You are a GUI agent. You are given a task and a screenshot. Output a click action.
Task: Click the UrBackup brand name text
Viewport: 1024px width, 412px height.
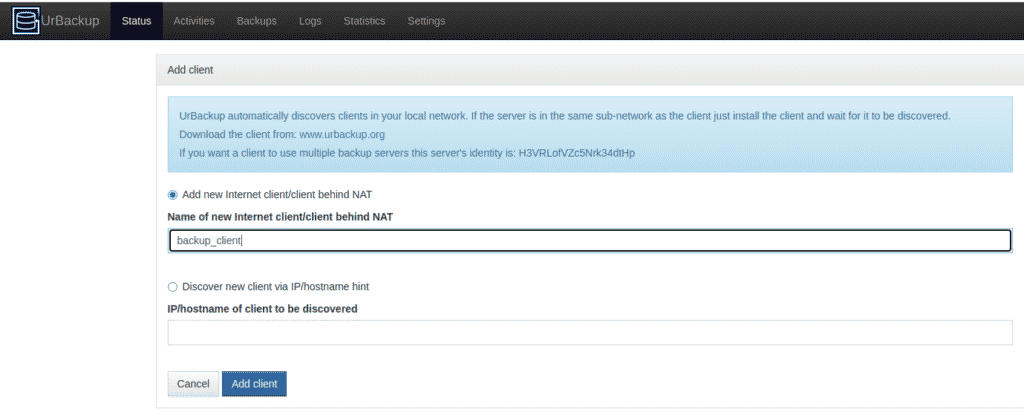[x=69, y=21]
